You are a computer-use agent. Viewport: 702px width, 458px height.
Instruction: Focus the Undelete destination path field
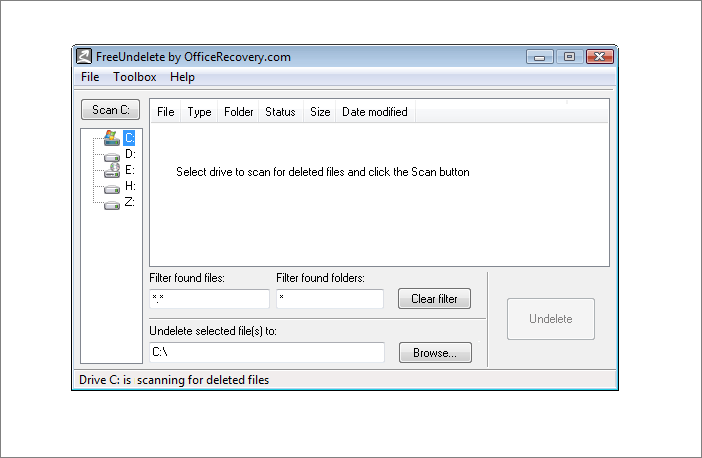click(267, 352)
